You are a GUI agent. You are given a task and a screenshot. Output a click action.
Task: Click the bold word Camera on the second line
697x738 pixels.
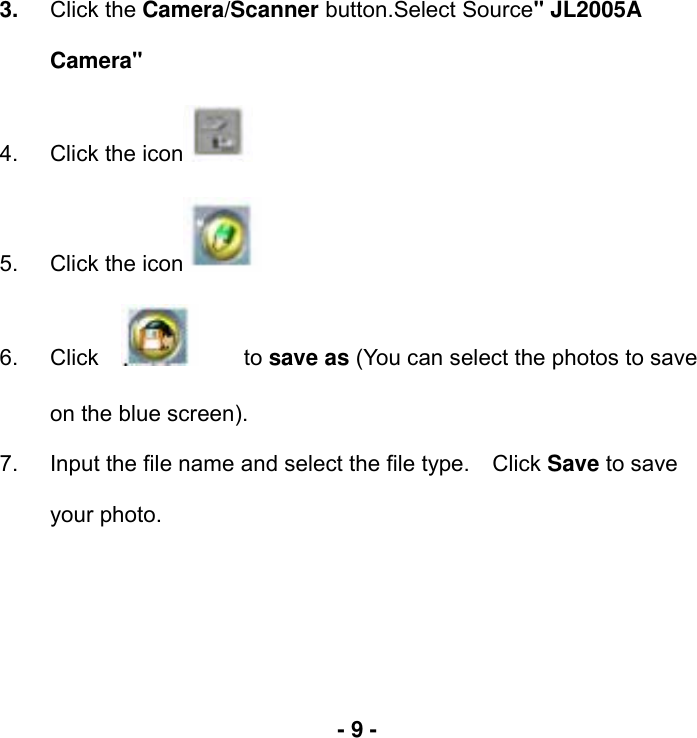pos(91,60)
